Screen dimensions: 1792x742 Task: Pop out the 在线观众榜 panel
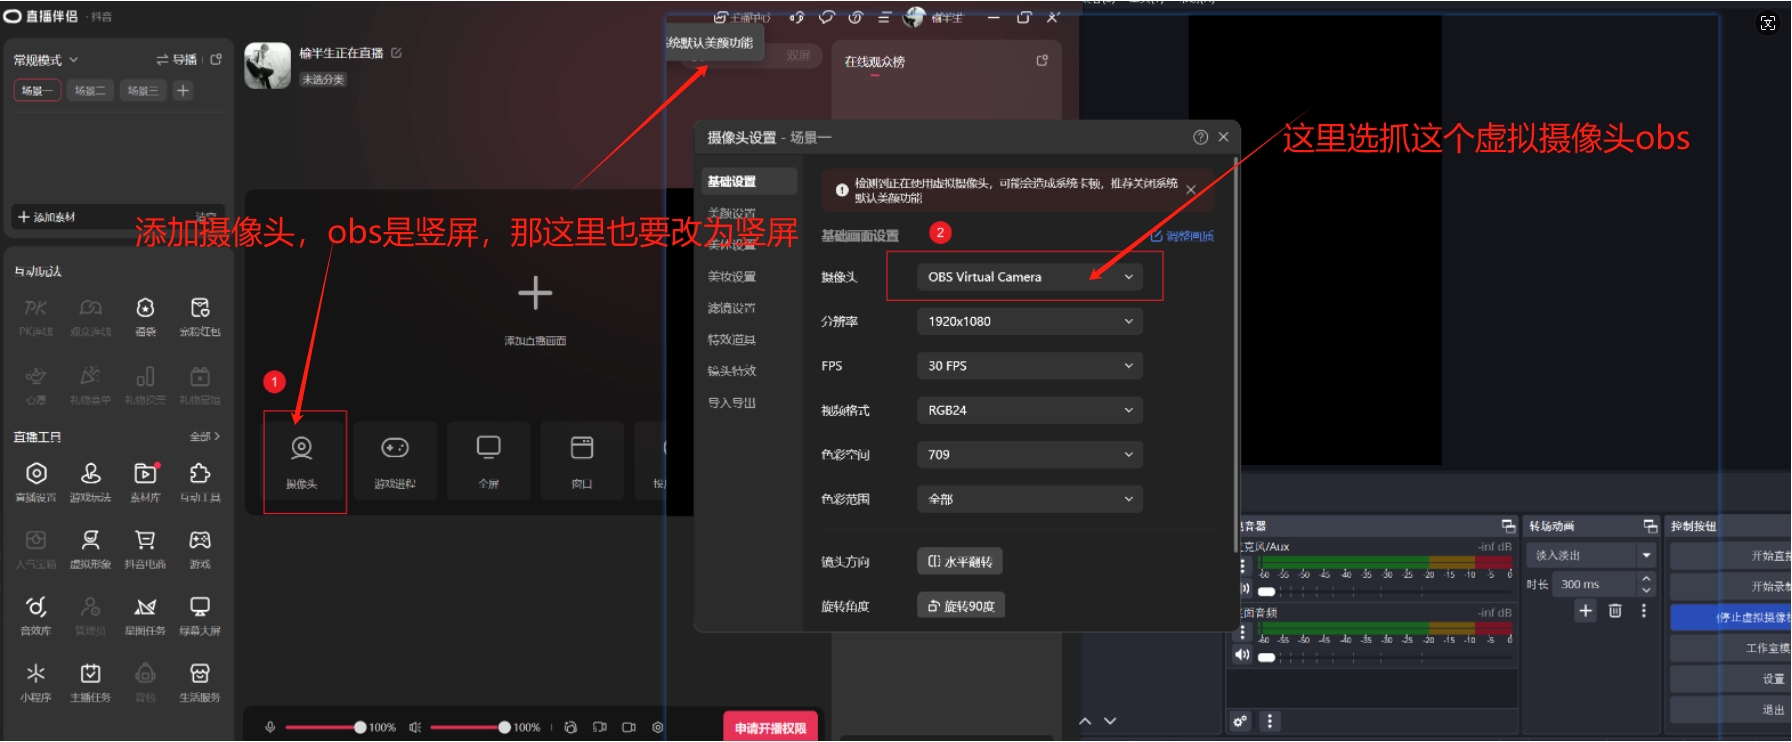tap(1042, 61)
